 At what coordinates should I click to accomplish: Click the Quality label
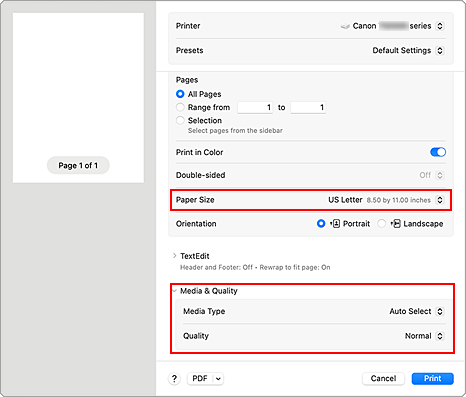(x=196, y=336)
